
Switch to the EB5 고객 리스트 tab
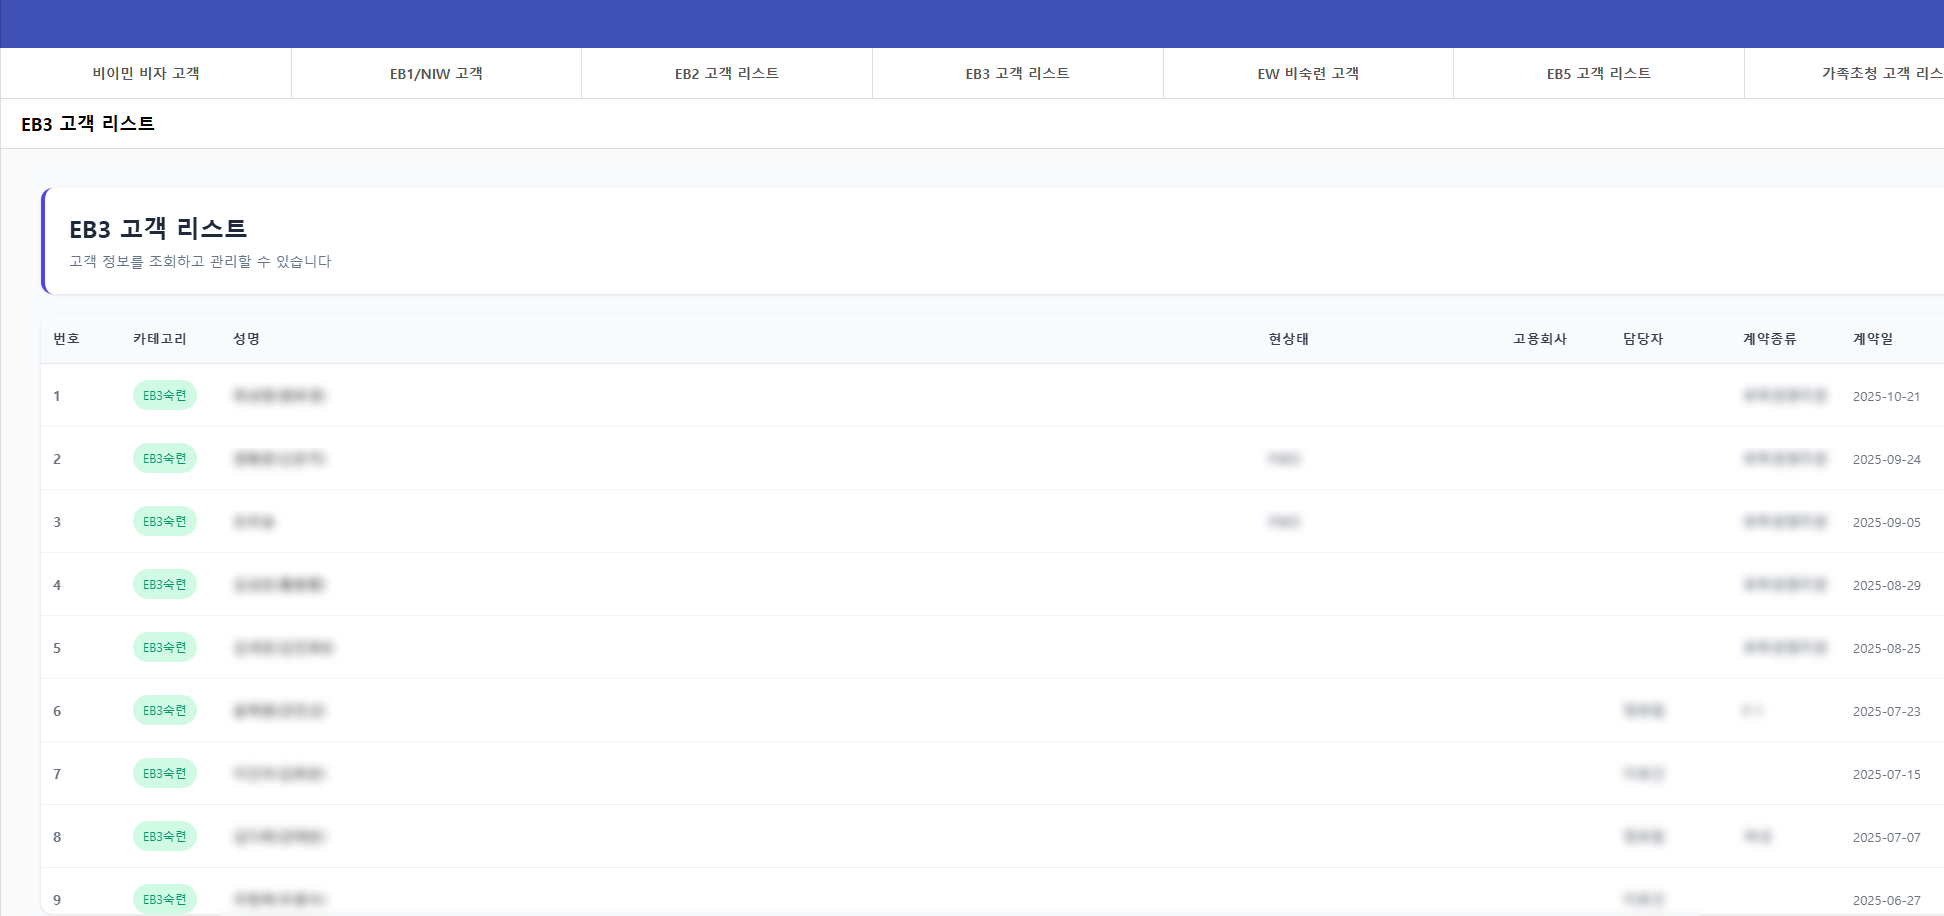1598,73
